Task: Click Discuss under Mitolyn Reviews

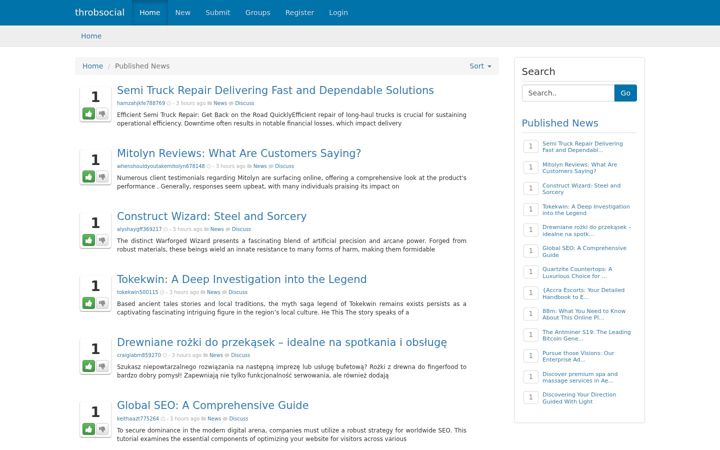Action: pos(284,166)
